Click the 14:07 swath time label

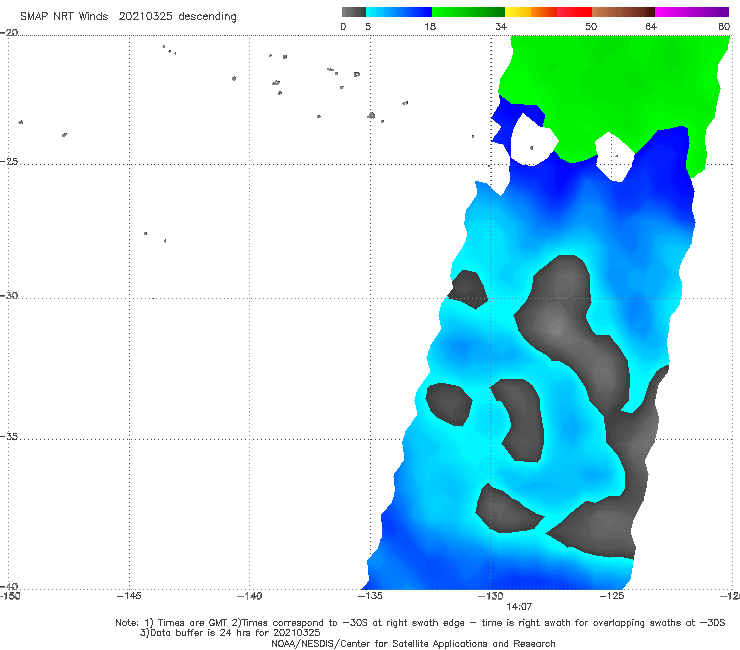[x=519, y=607]
